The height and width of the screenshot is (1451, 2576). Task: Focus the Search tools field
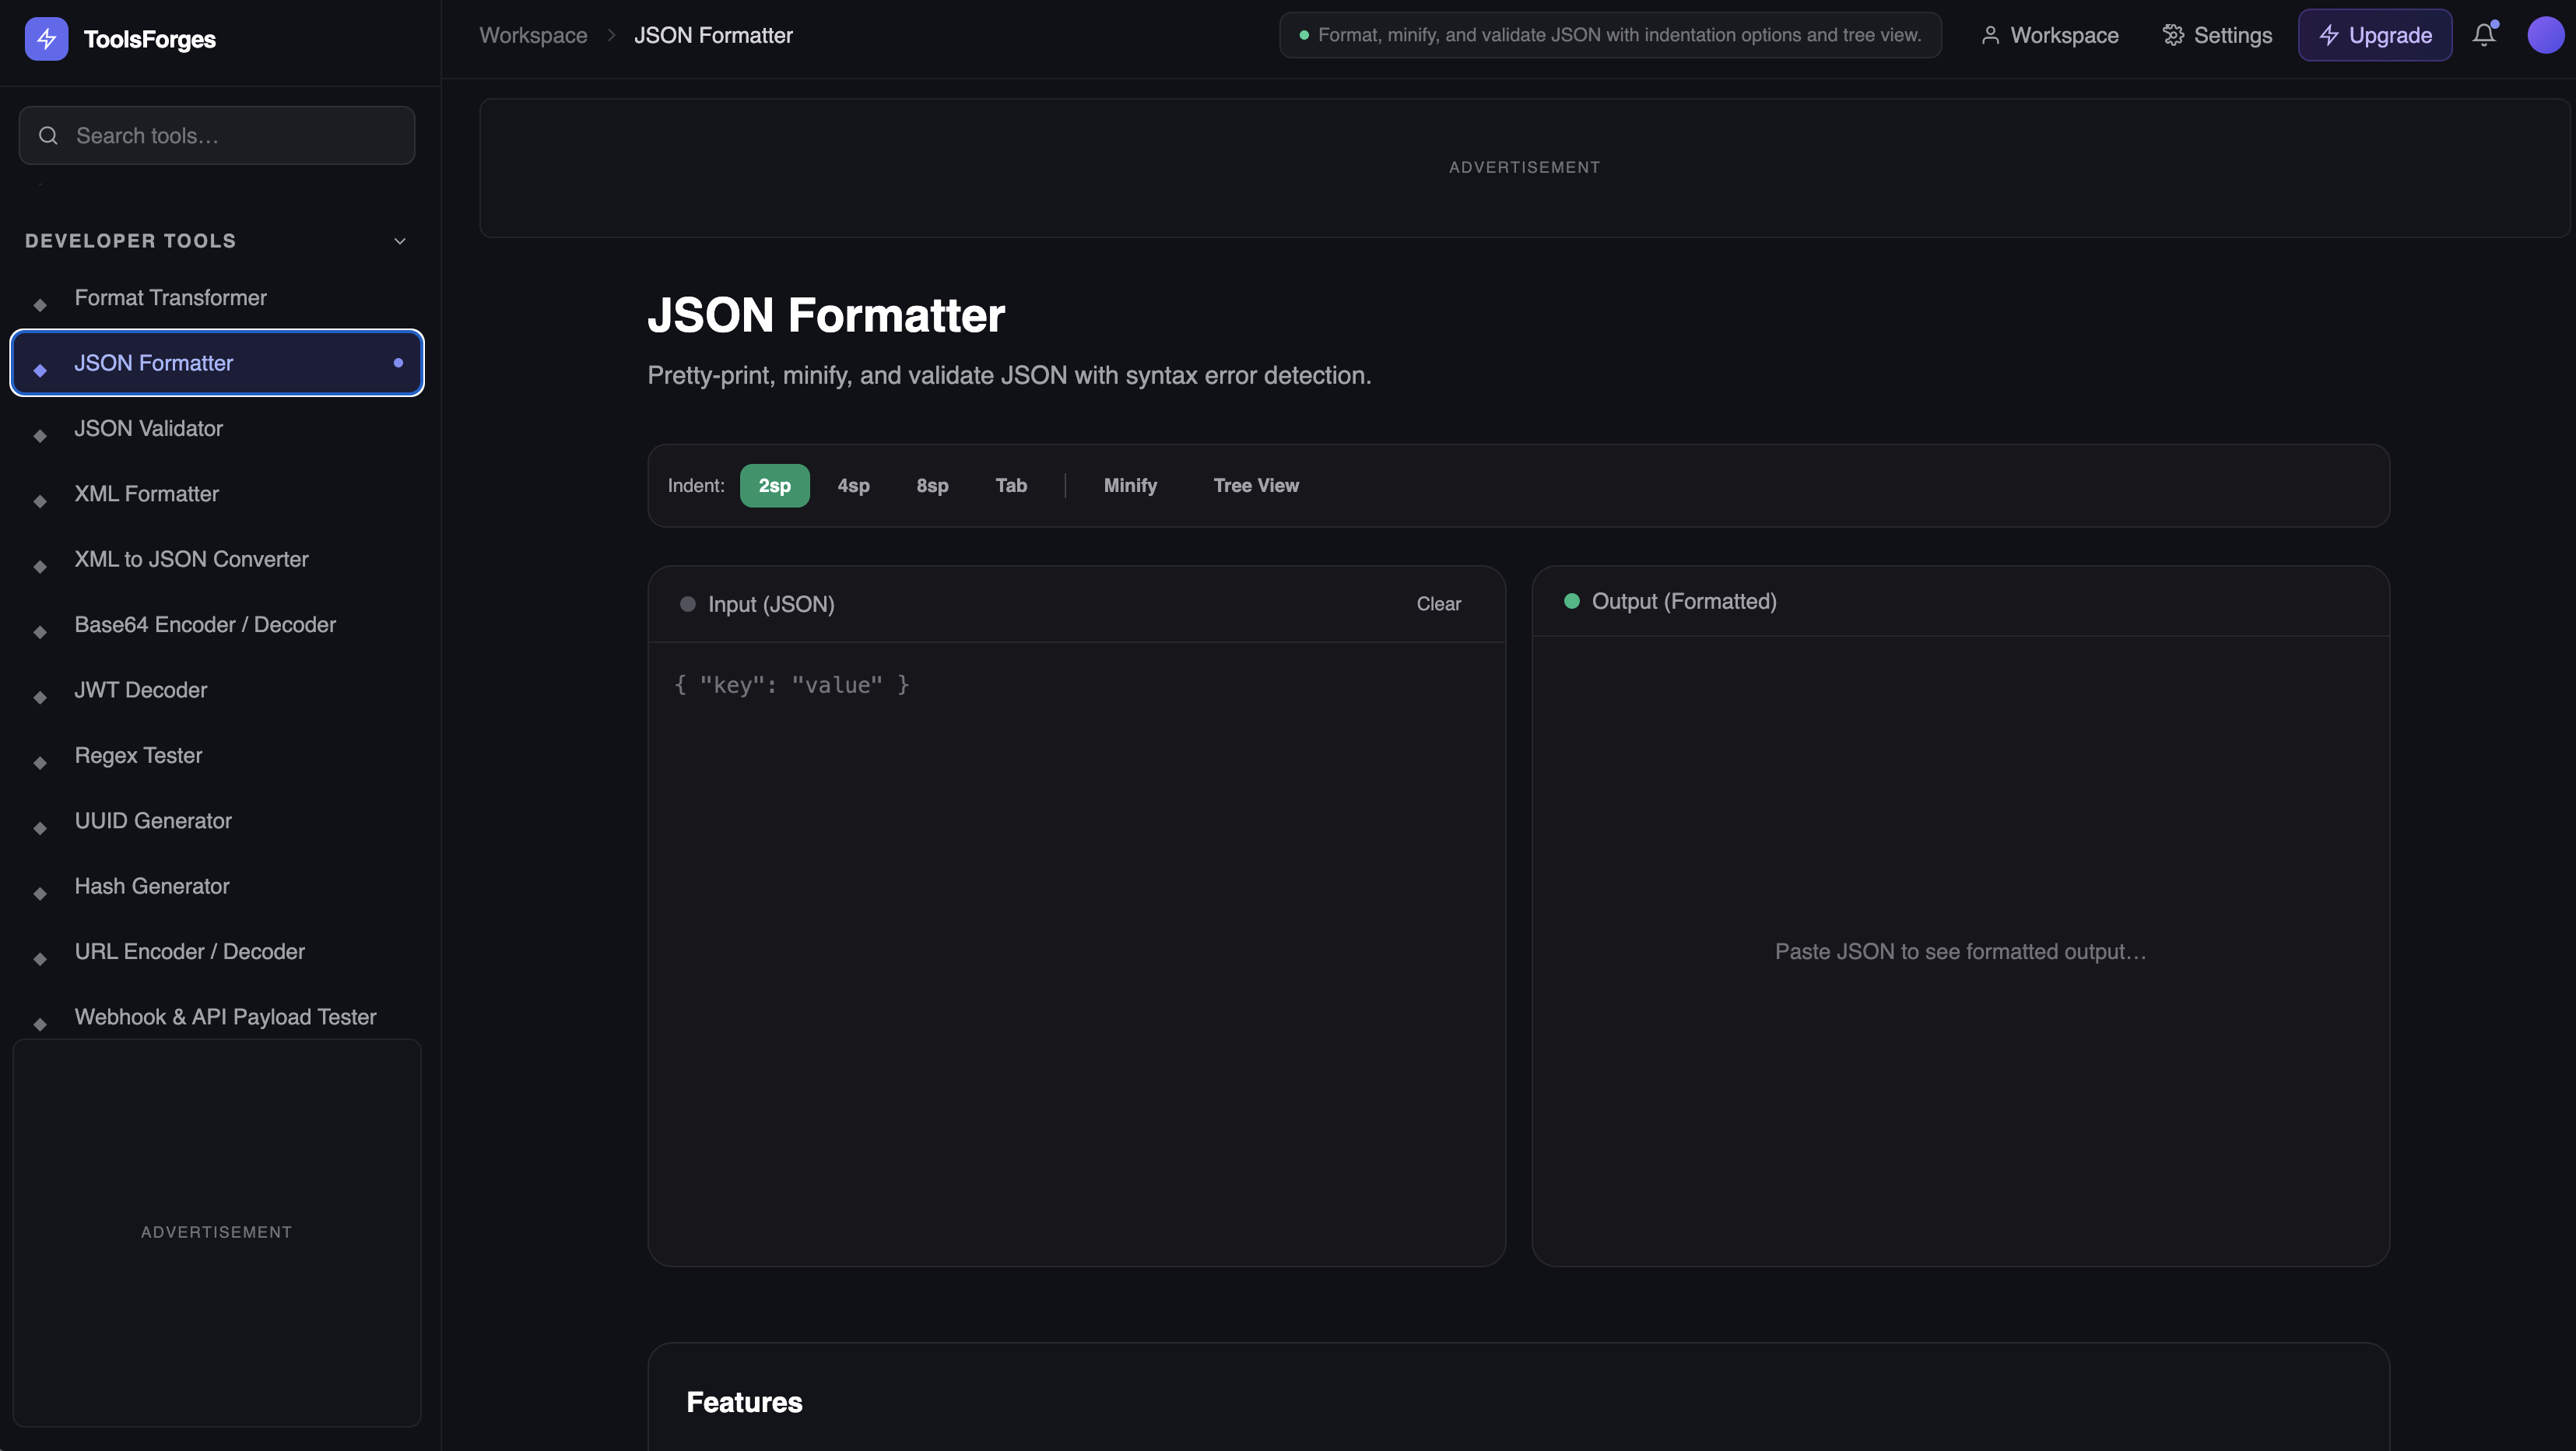click(x=217, y=136)
